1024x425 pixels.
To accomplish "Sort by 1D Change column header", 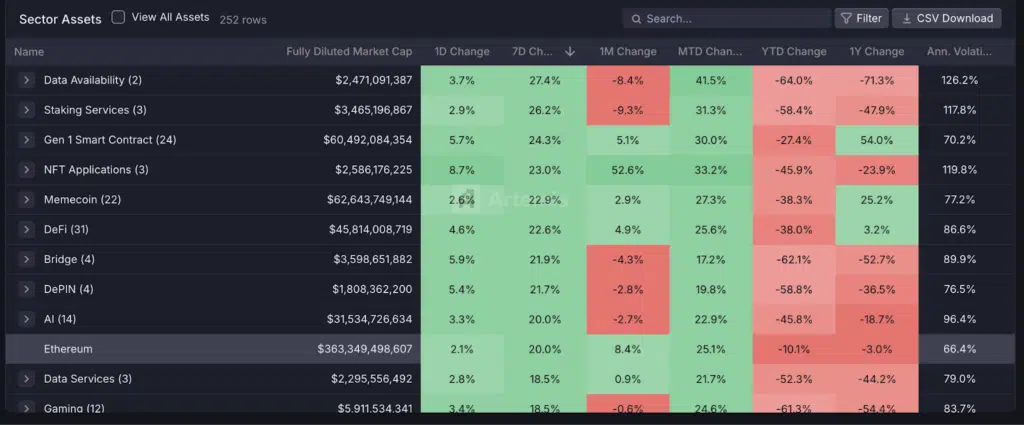I will (462, 52).
